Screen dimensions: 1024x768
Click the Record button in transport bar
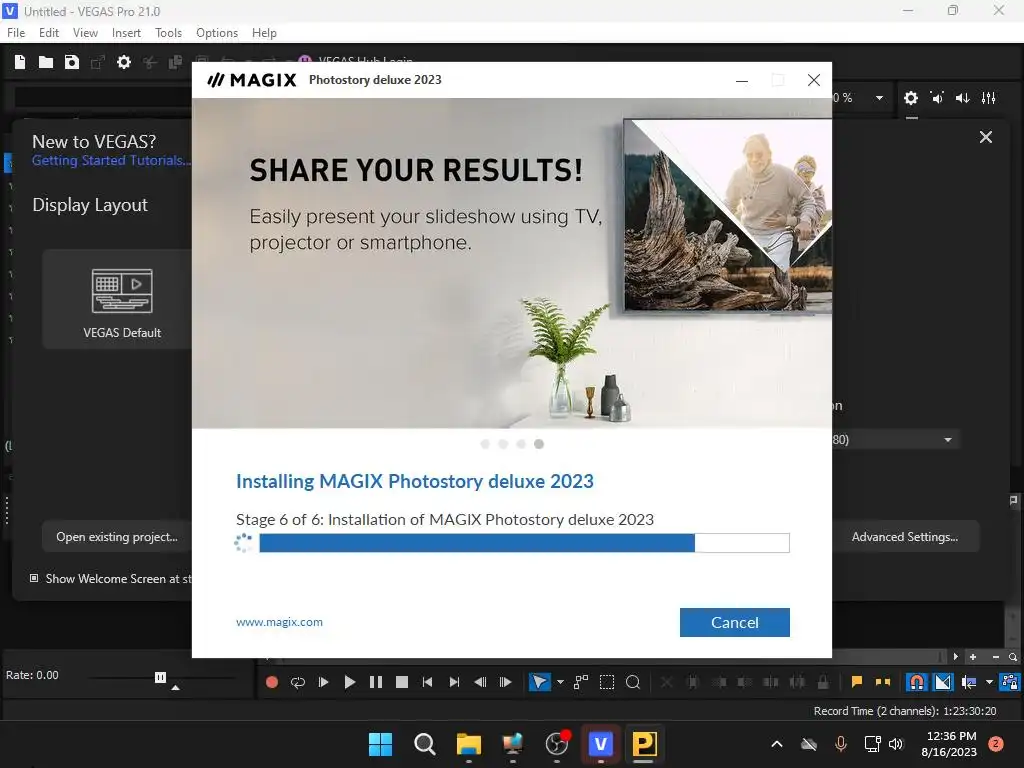tap(272, 682)
